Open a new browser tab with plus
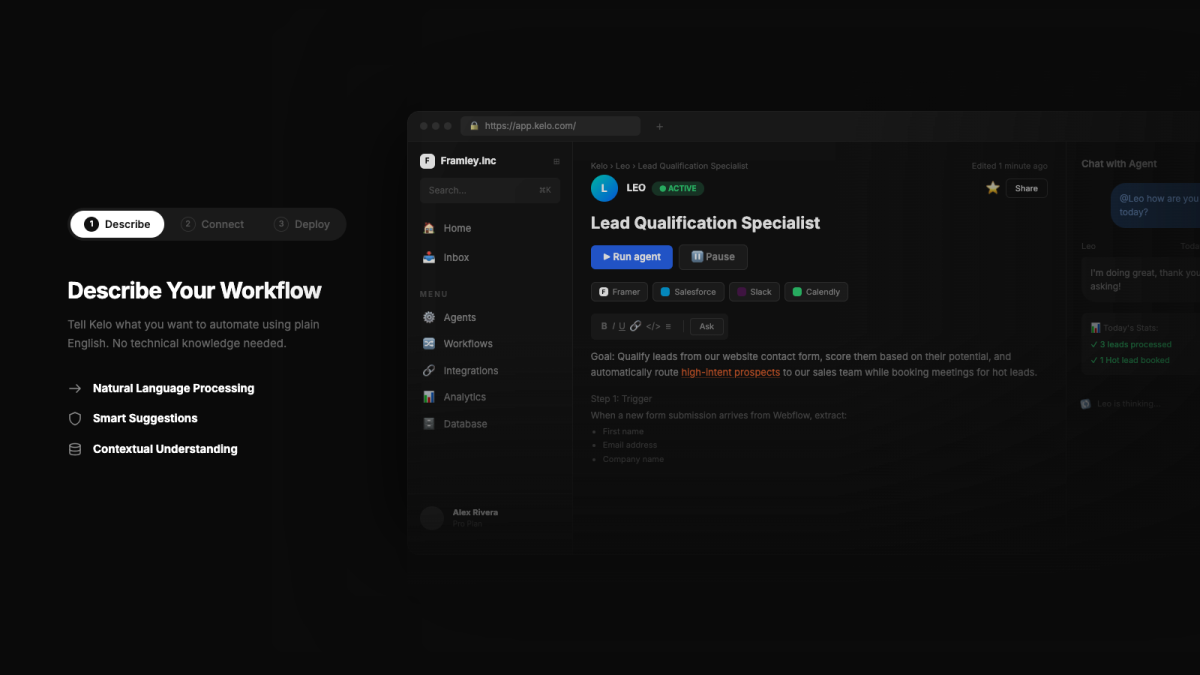This screenshot has height=675, width=1200. point(659,126)
